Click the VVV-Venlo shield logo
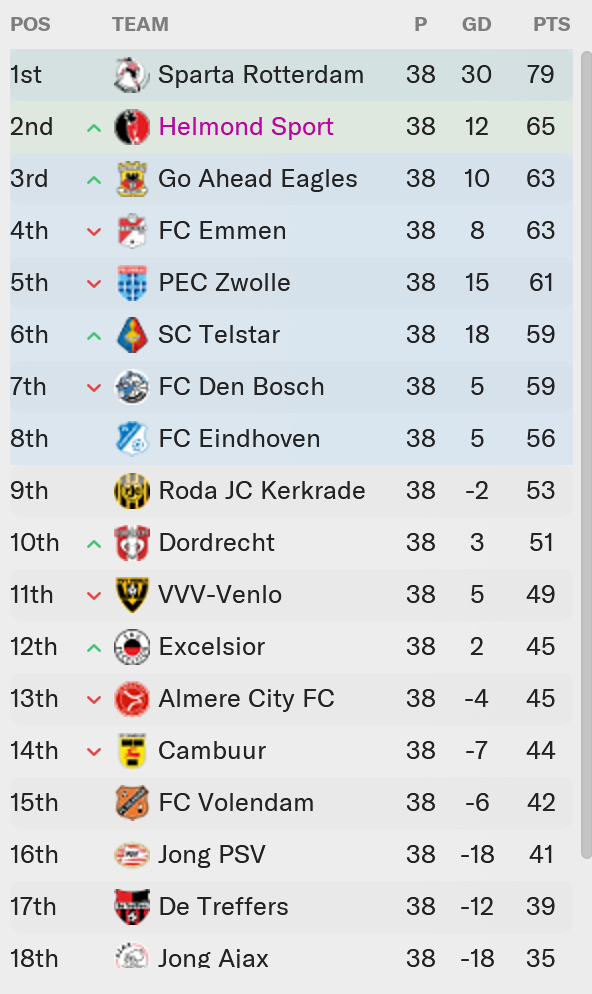This screenshot has width=592, height=994. [x=132, y=595]
